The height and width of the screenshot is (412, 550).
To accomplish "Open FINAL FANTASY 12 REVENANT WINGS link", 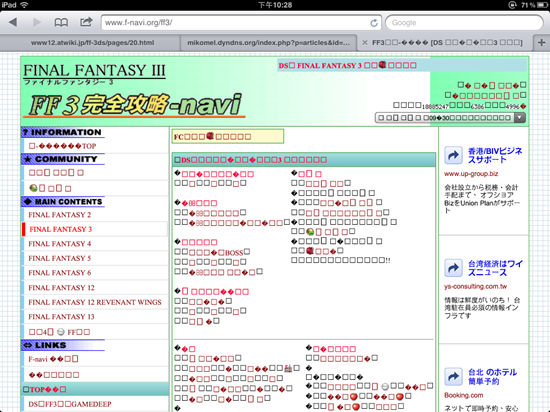I will click(95, 302).
